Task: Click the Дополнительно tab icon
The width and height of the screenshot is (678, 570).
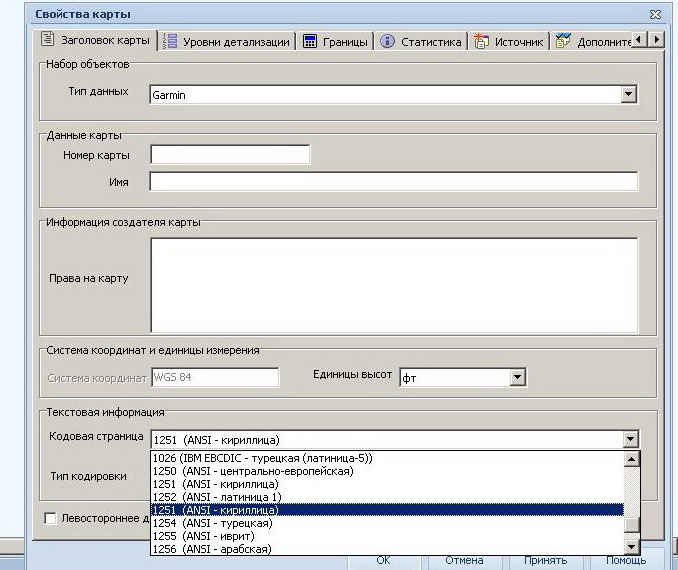Action: point(564,41)
